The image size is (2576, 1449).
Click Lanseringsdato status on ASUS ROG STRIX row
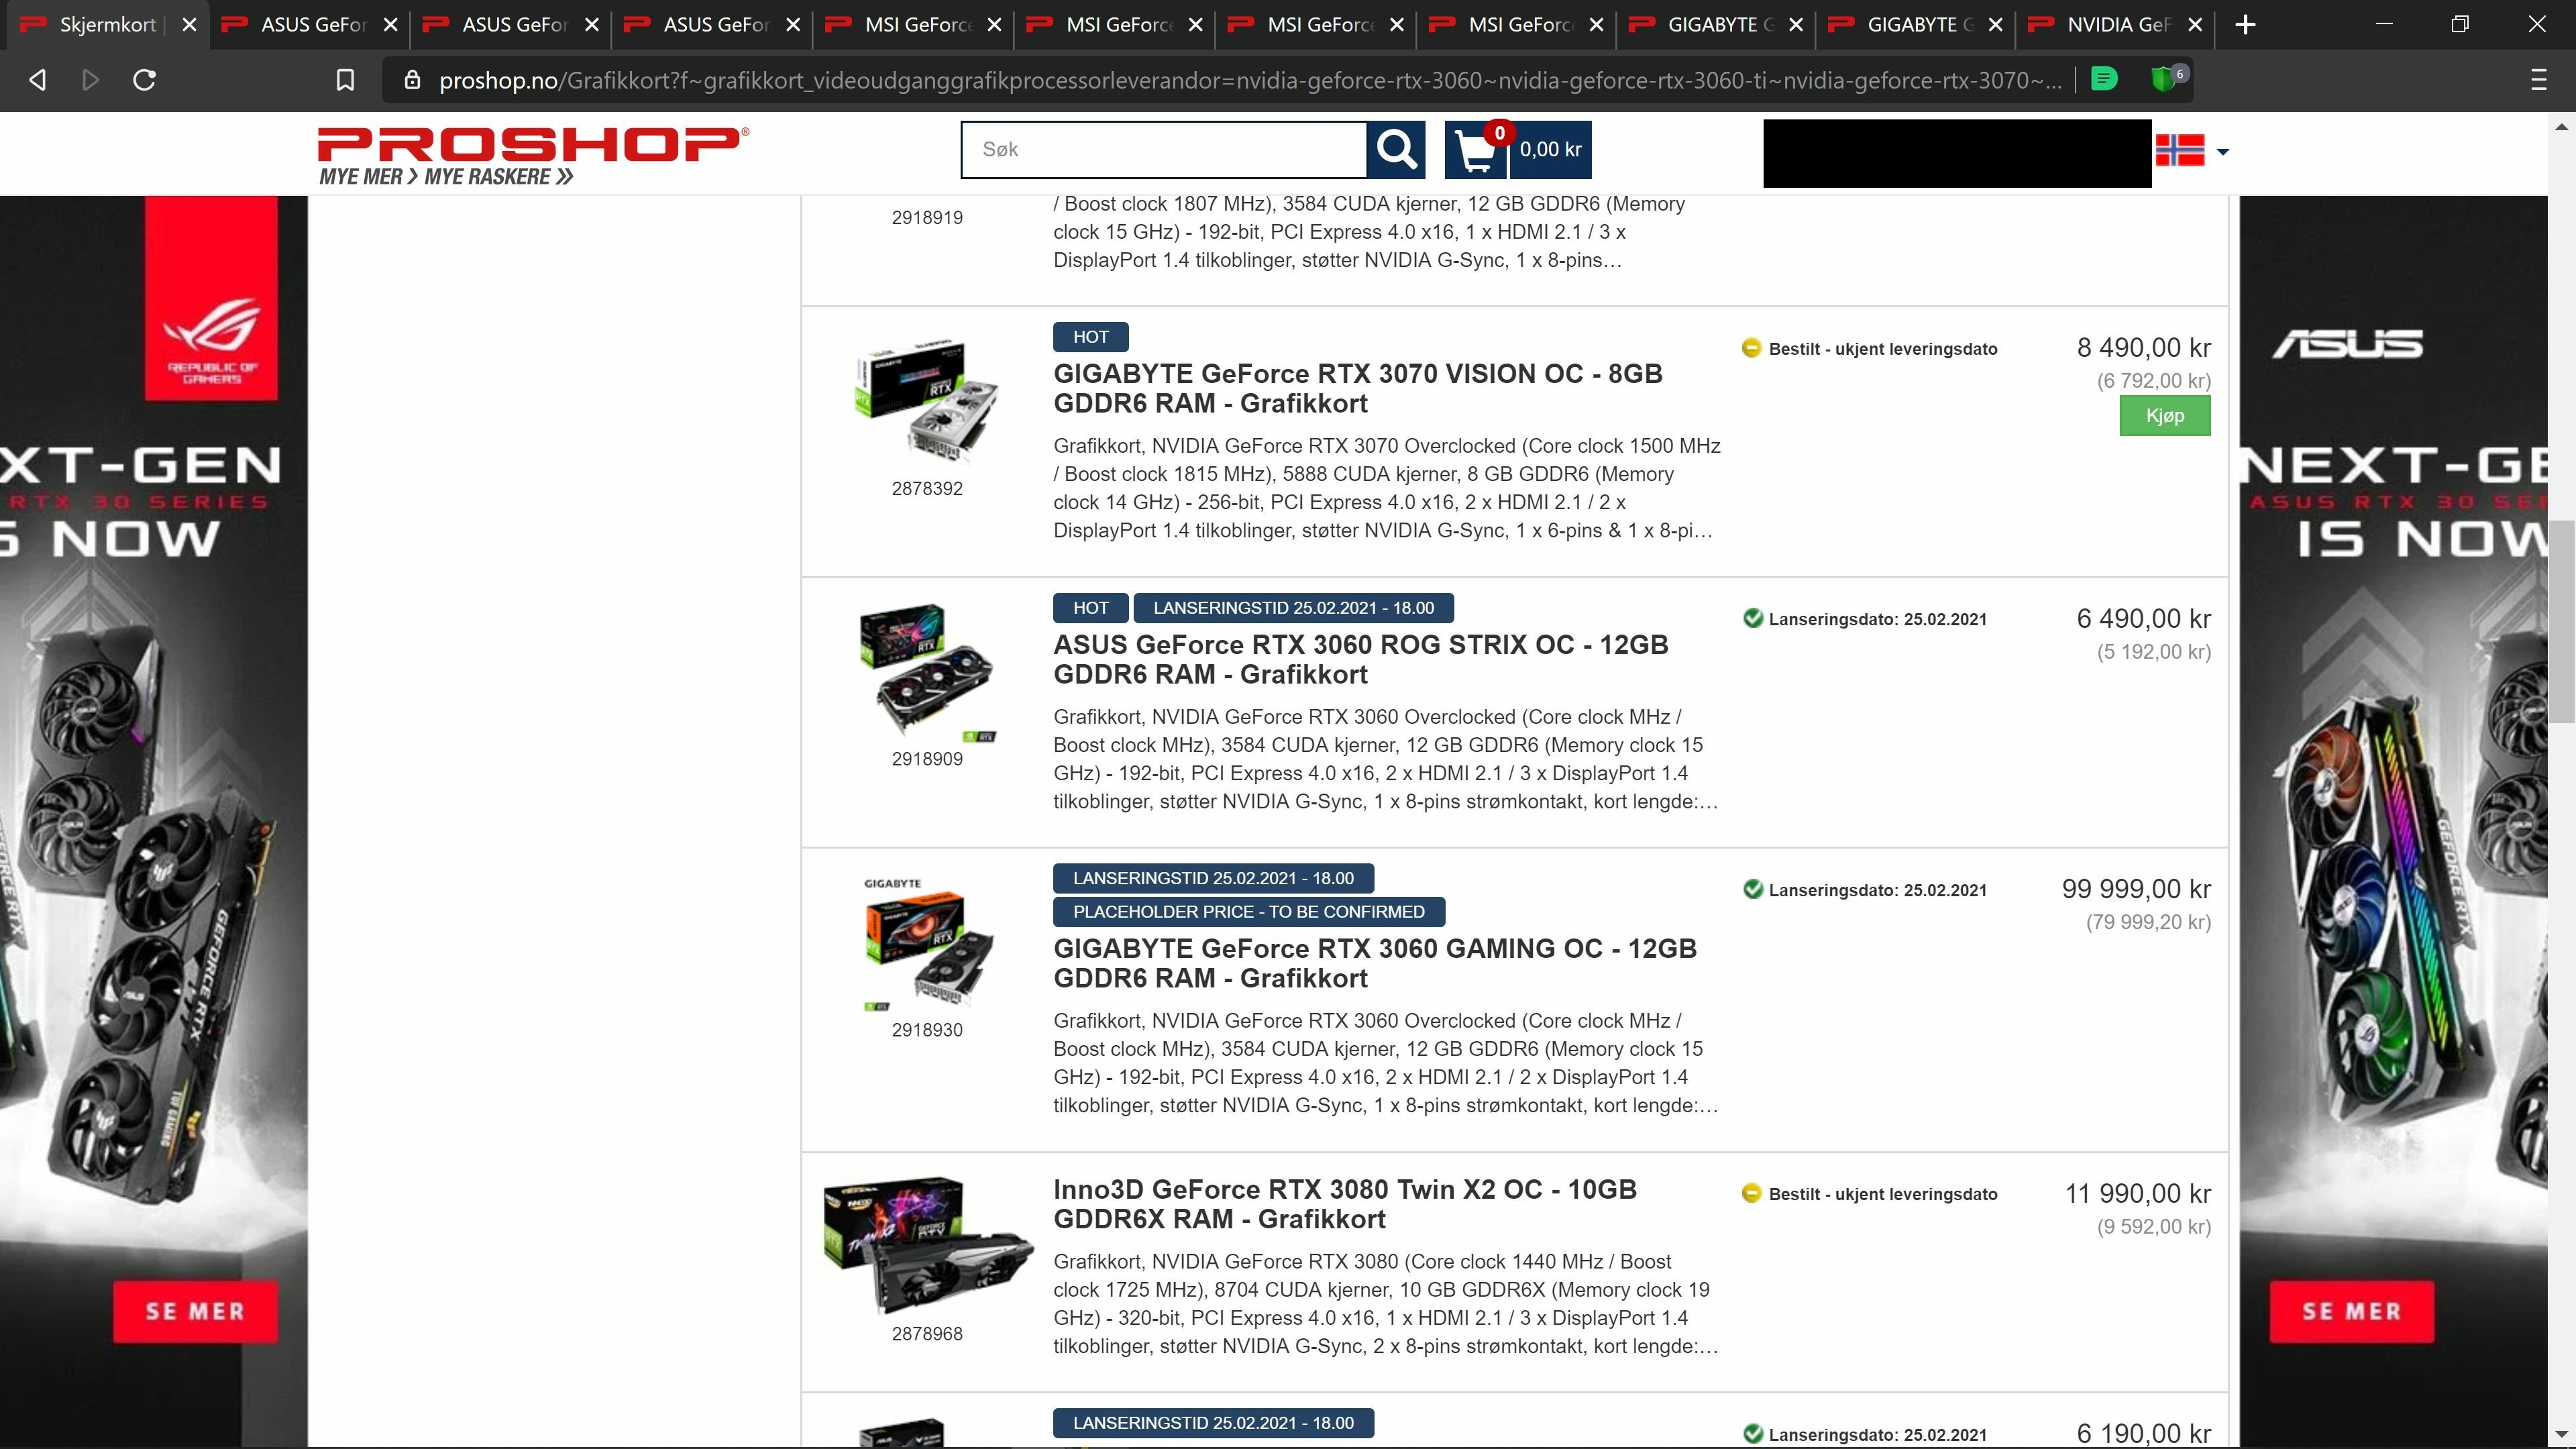(x=1864, y=619)
